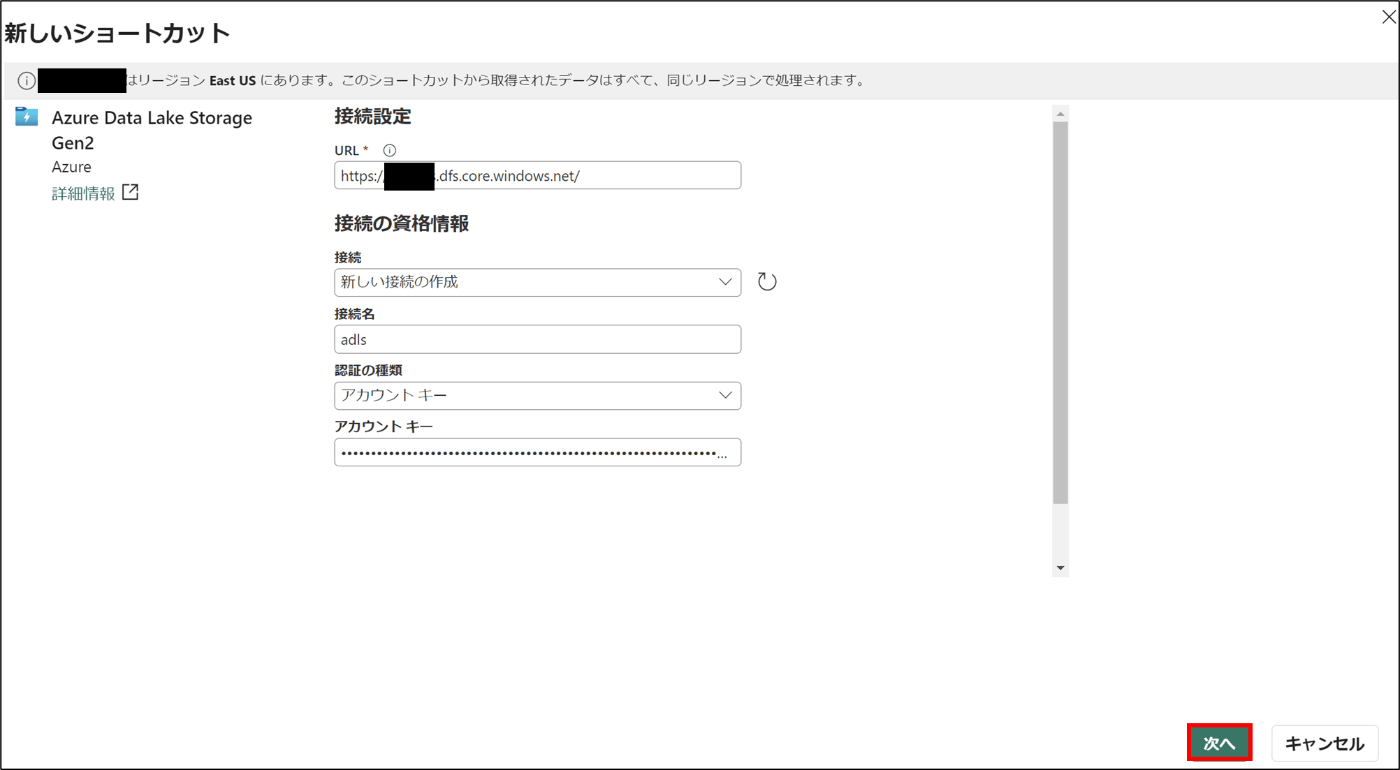Screen dimensions: 1400x770
Task: Click the 接続名 label
Action: tap(355, 314)
